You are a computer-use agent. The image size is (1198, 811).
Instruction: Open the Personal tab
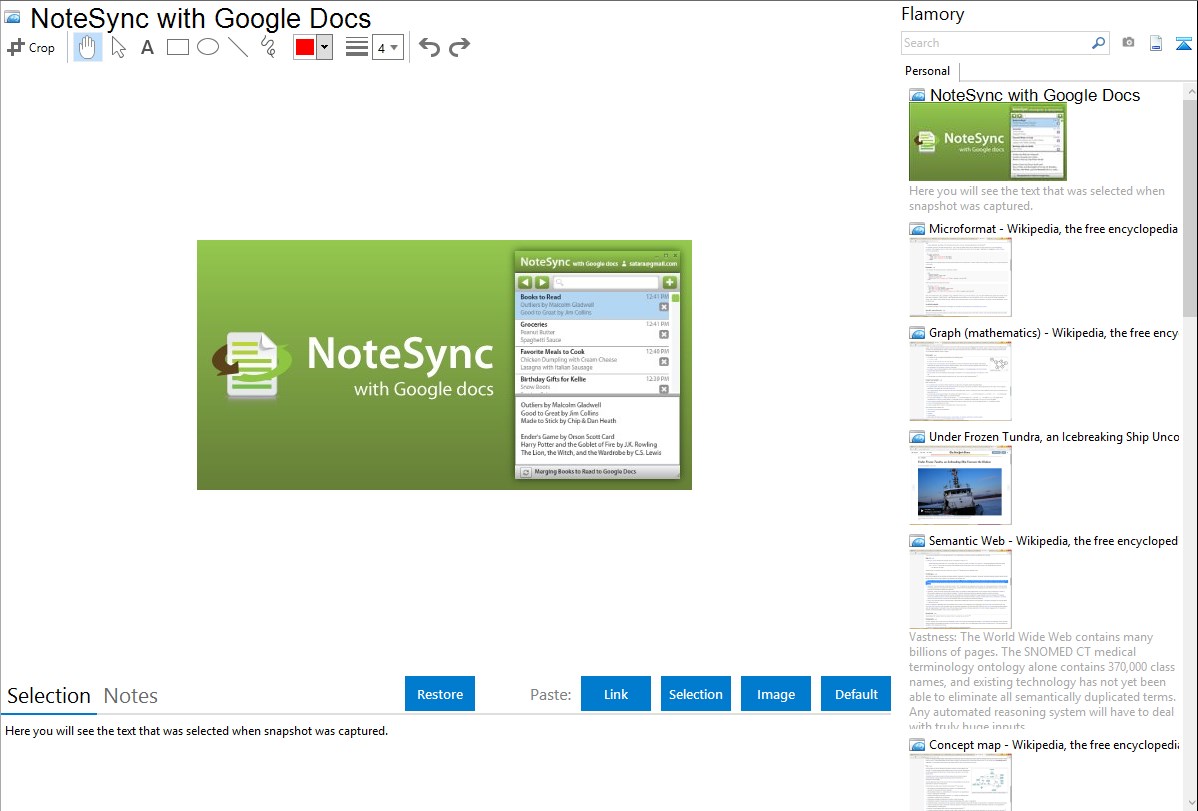click(x=927, y=71)
